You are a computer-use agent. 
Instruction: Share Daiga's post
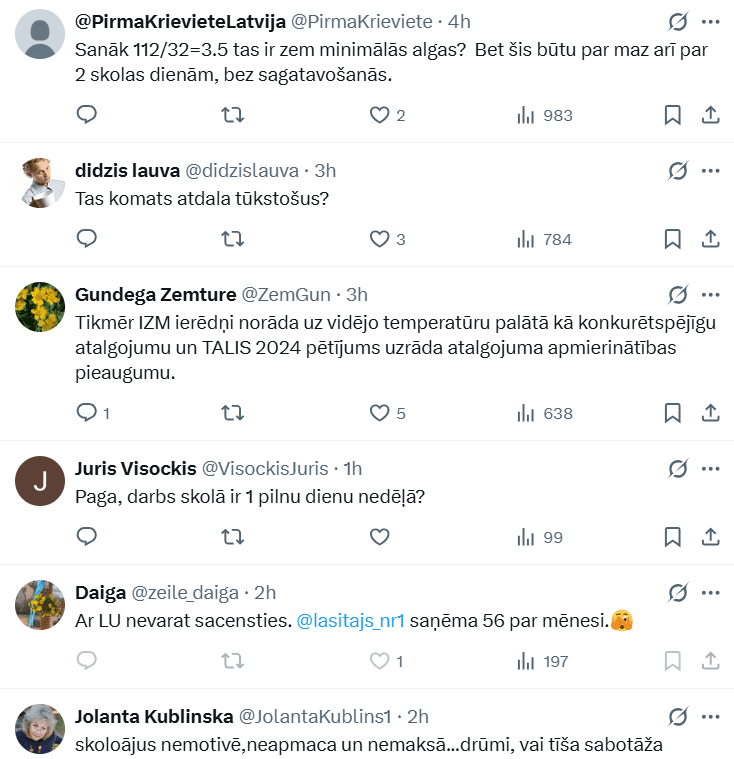(x=711, y=661)
